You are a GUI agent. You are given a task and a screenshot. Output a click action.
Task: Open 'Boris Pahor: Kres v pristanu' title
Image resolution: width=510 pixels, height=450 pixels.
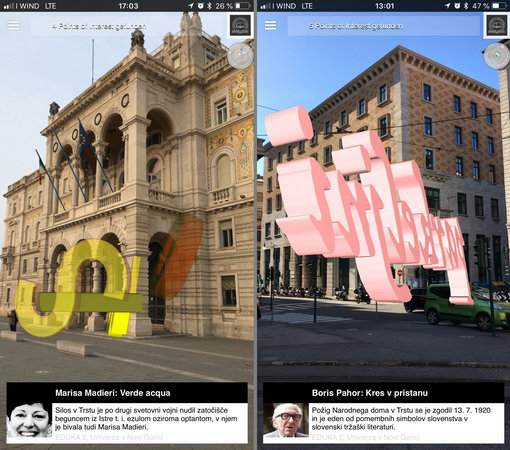point(370,393)
